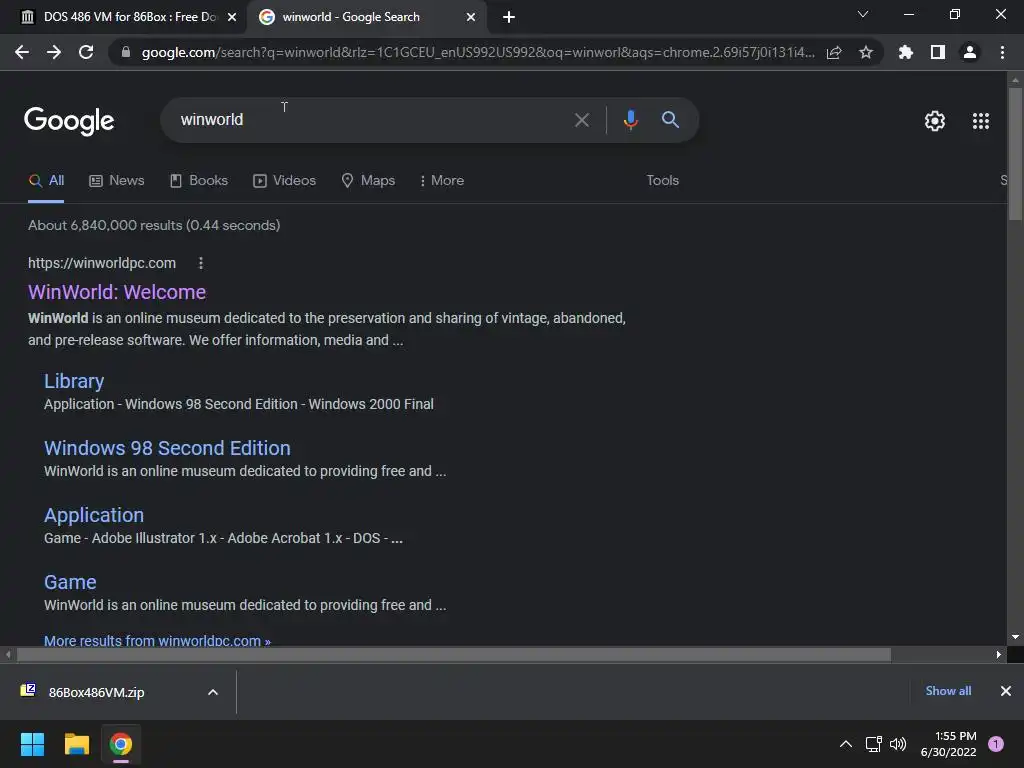Open the tab search chevron
This screenshot has width=1024, height=768.
(863, 14)
